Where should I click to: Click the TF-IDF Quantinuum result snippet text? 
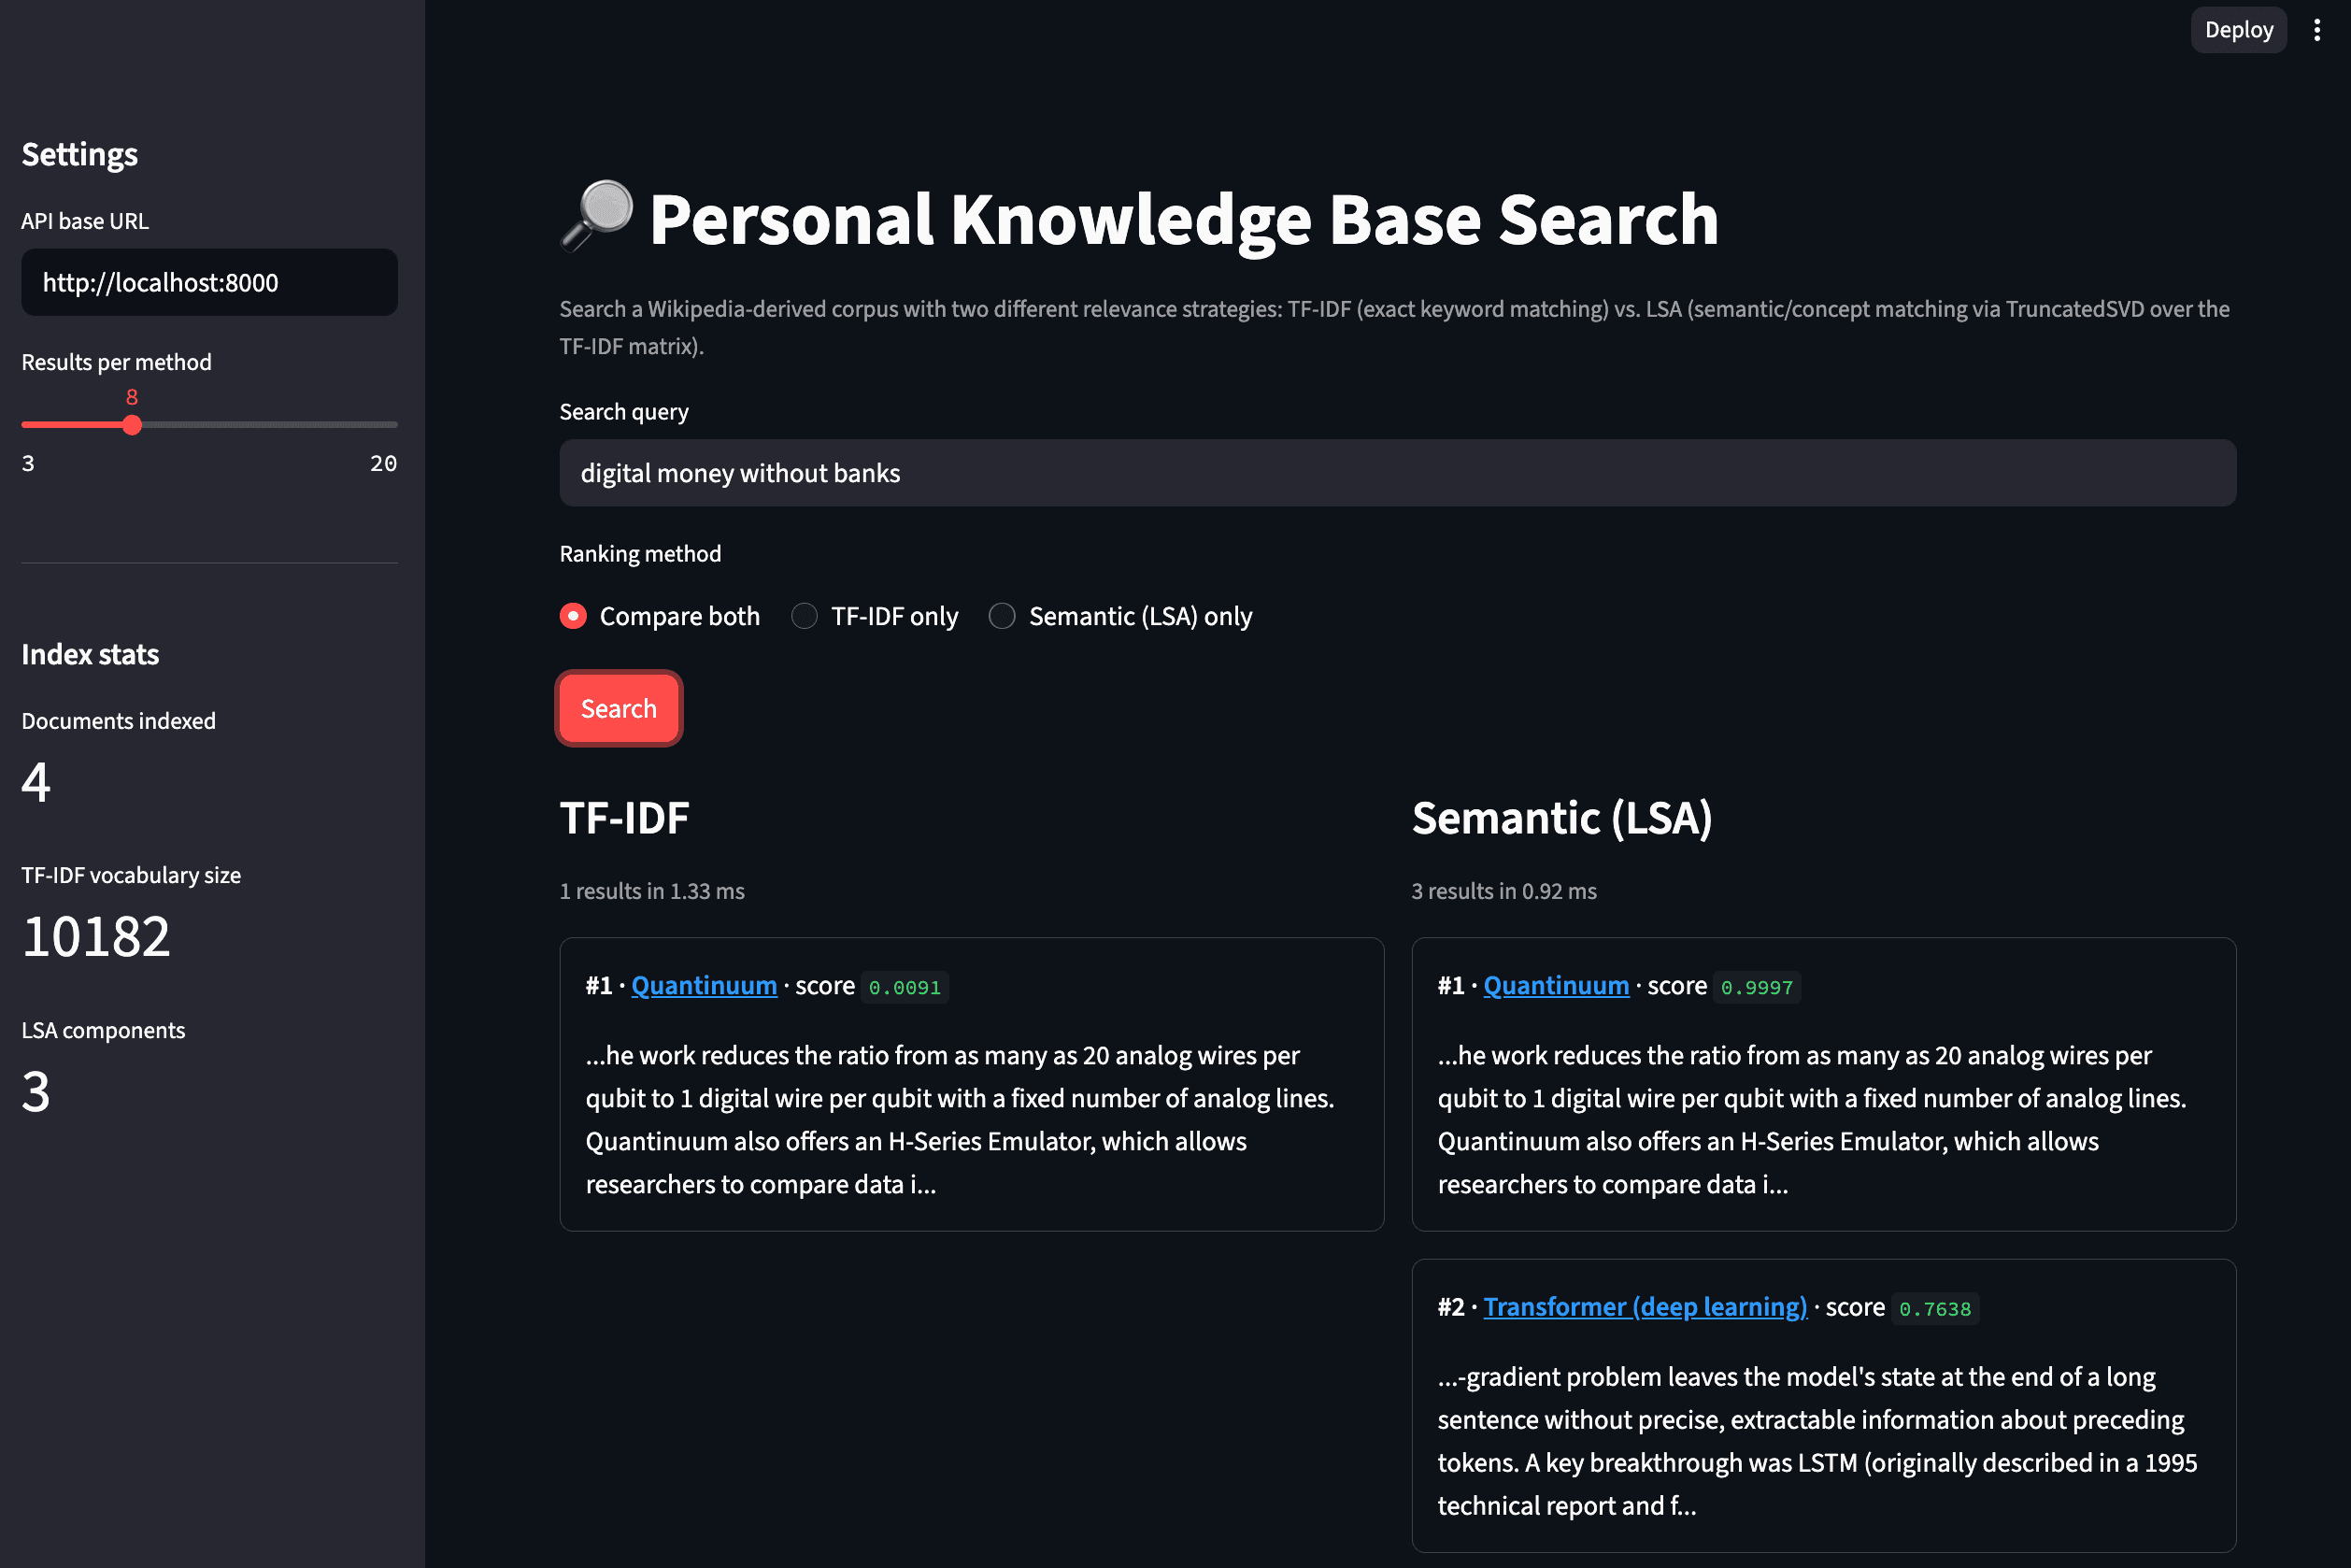point(960,1120)
